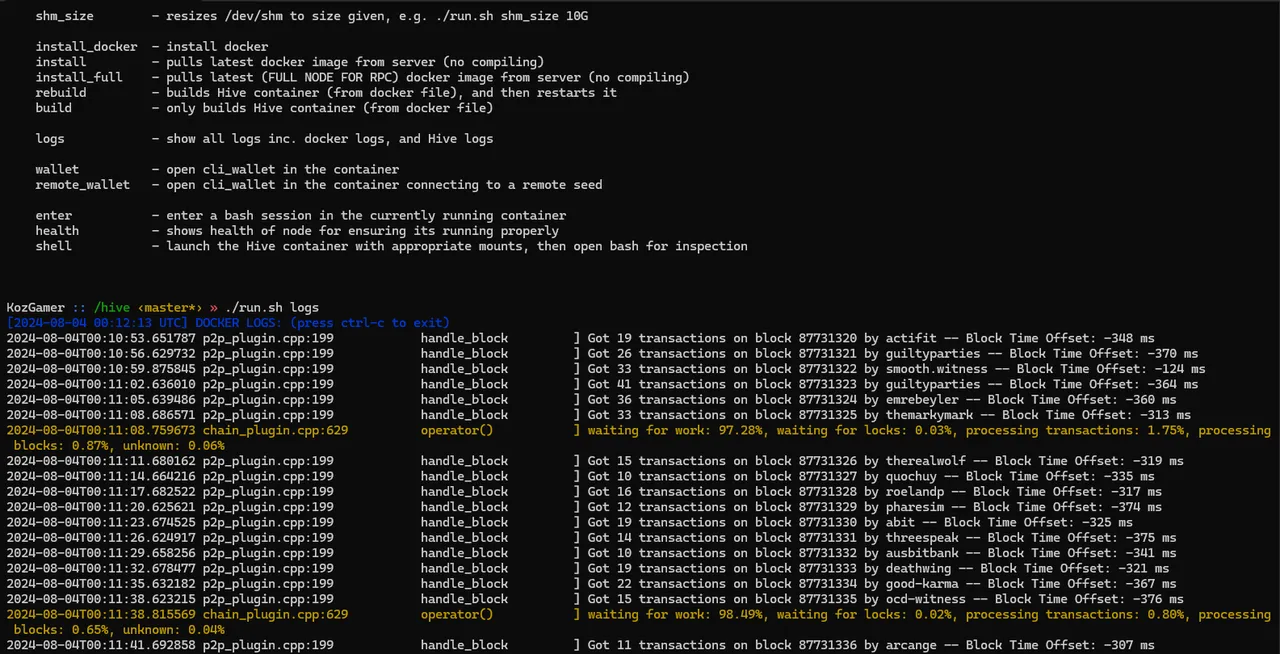This screenshot has height=654, width=1280.
Task: Select the 'rebuild' command name
Action: [61, 93]
